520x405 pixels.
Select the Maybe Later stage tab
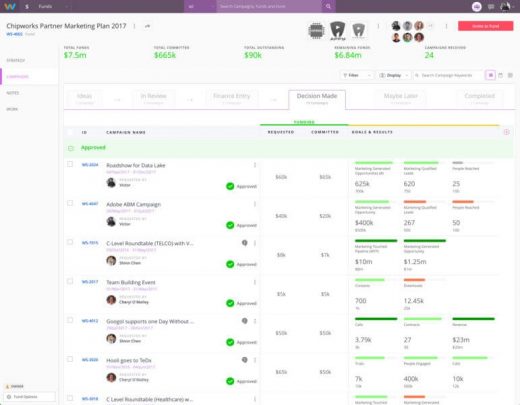(401, 99)
